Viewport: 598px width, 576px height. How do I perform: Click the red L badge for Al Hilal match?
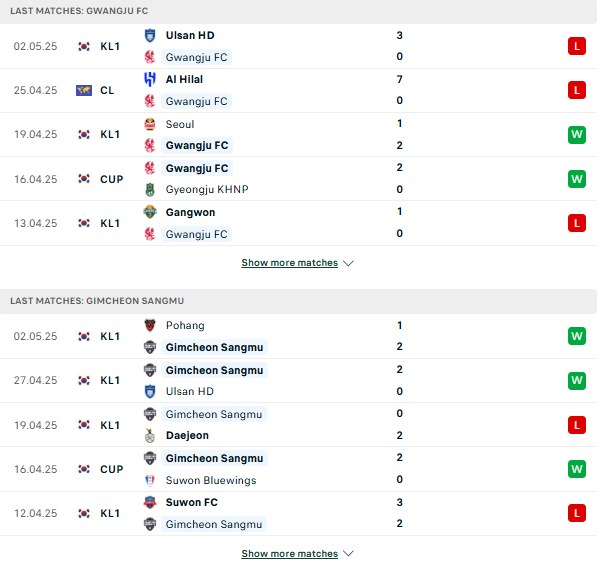pos(577,90)
